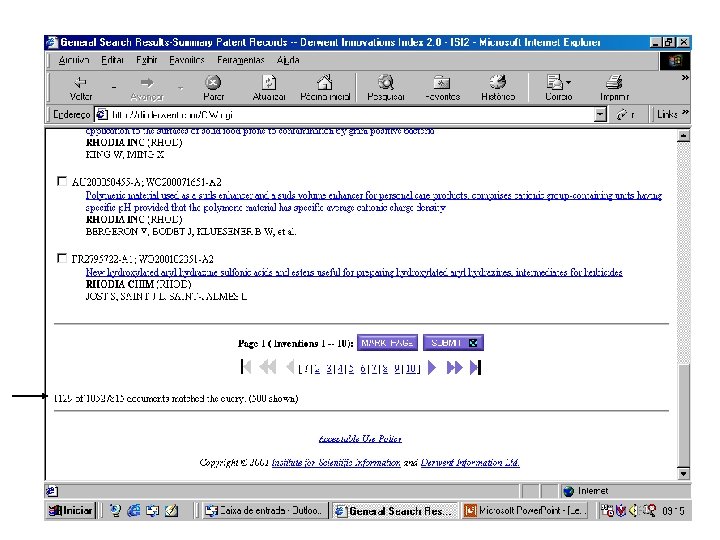720x540 pixels.
Task: Jump to last page navigation icon
Action: [x=475, y=367]
